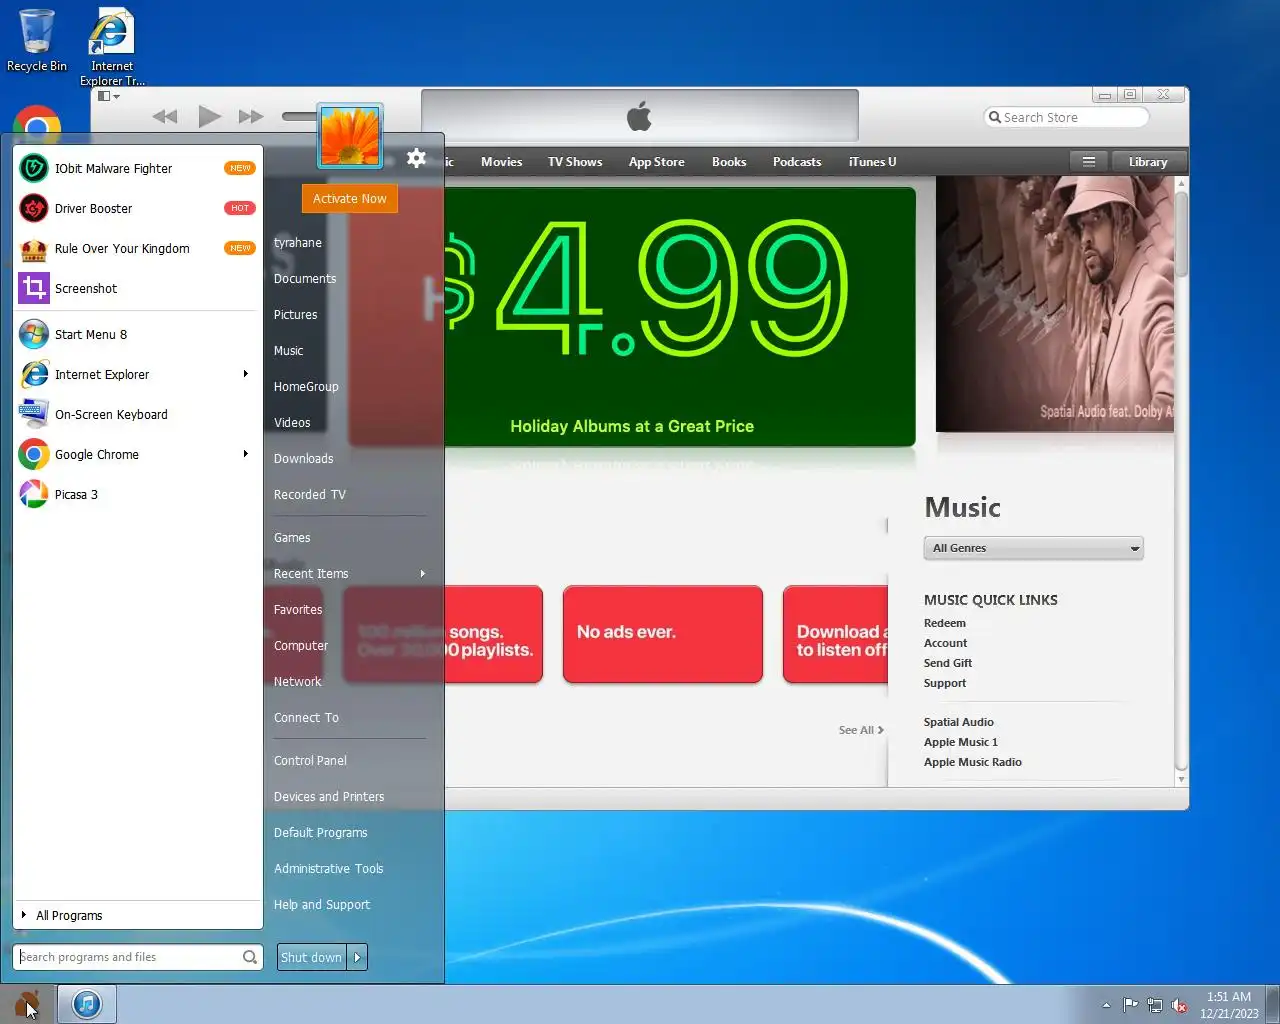Launch Driver Booster from start menu
Screen dimensions: 1280x1024
(137, 208)
